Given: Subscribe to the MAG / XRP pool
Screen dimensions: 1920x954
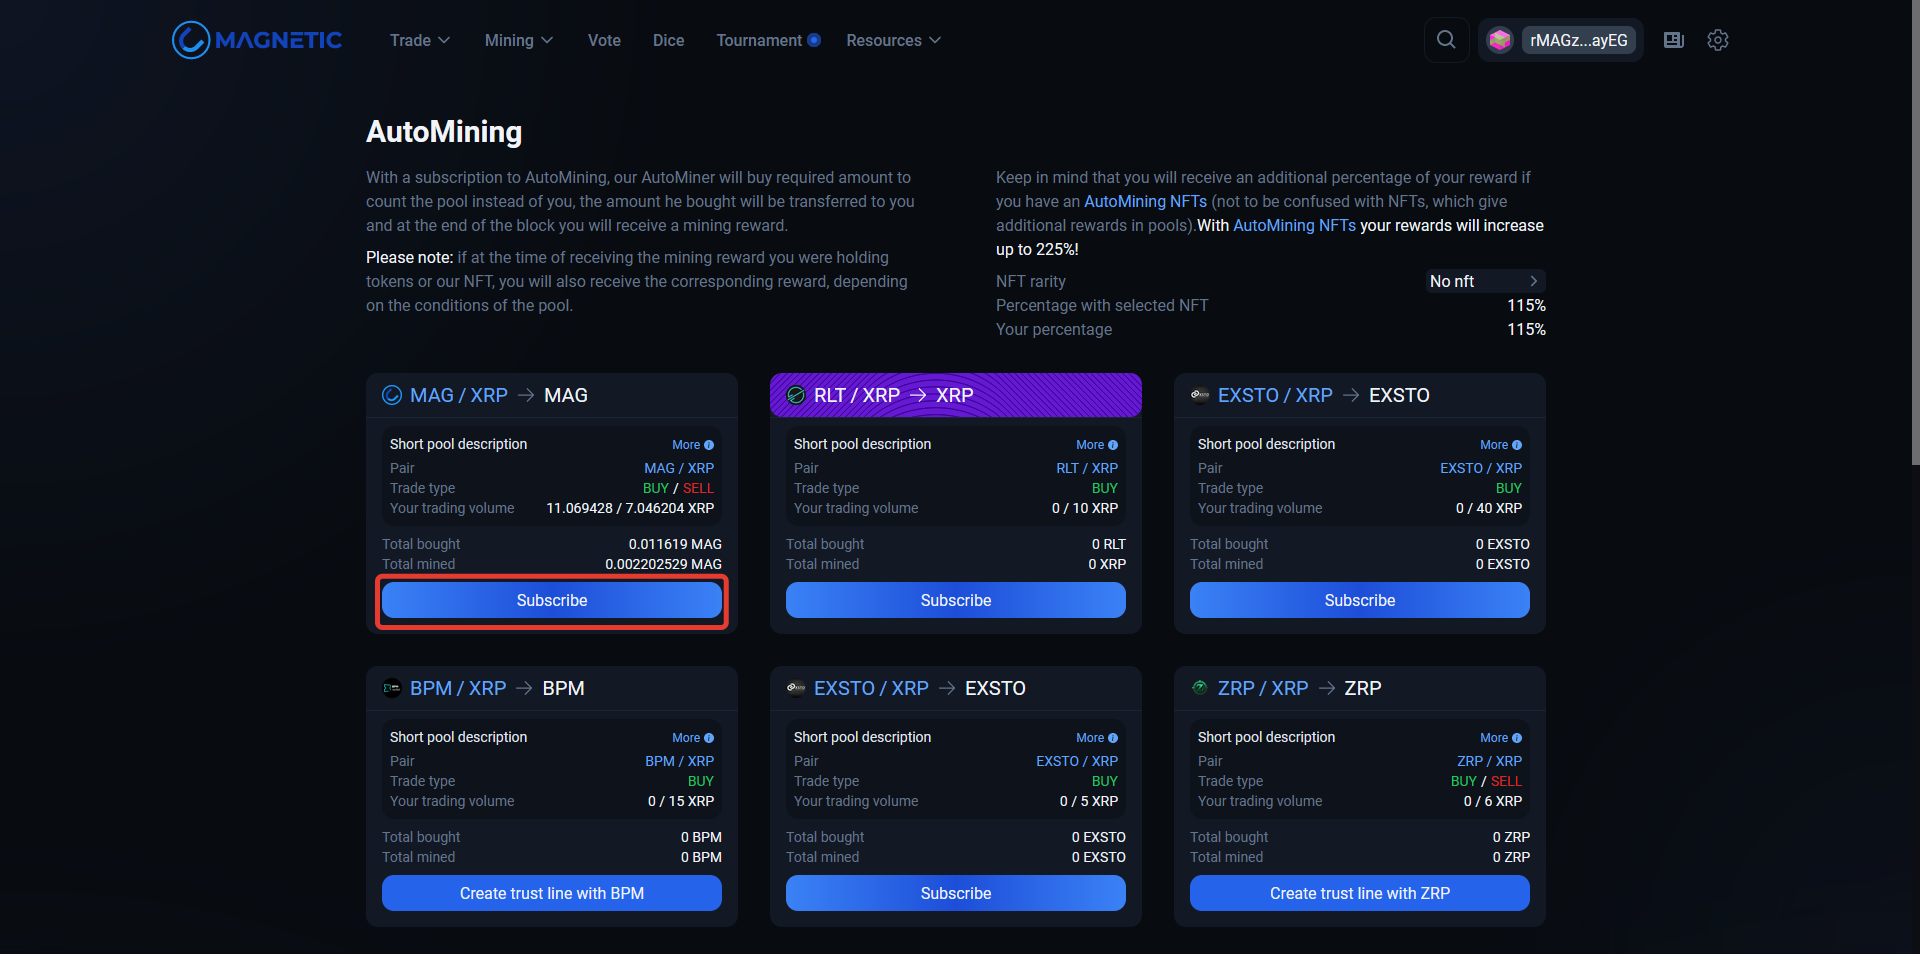Looking at the screenshot, I should [552, 600].
